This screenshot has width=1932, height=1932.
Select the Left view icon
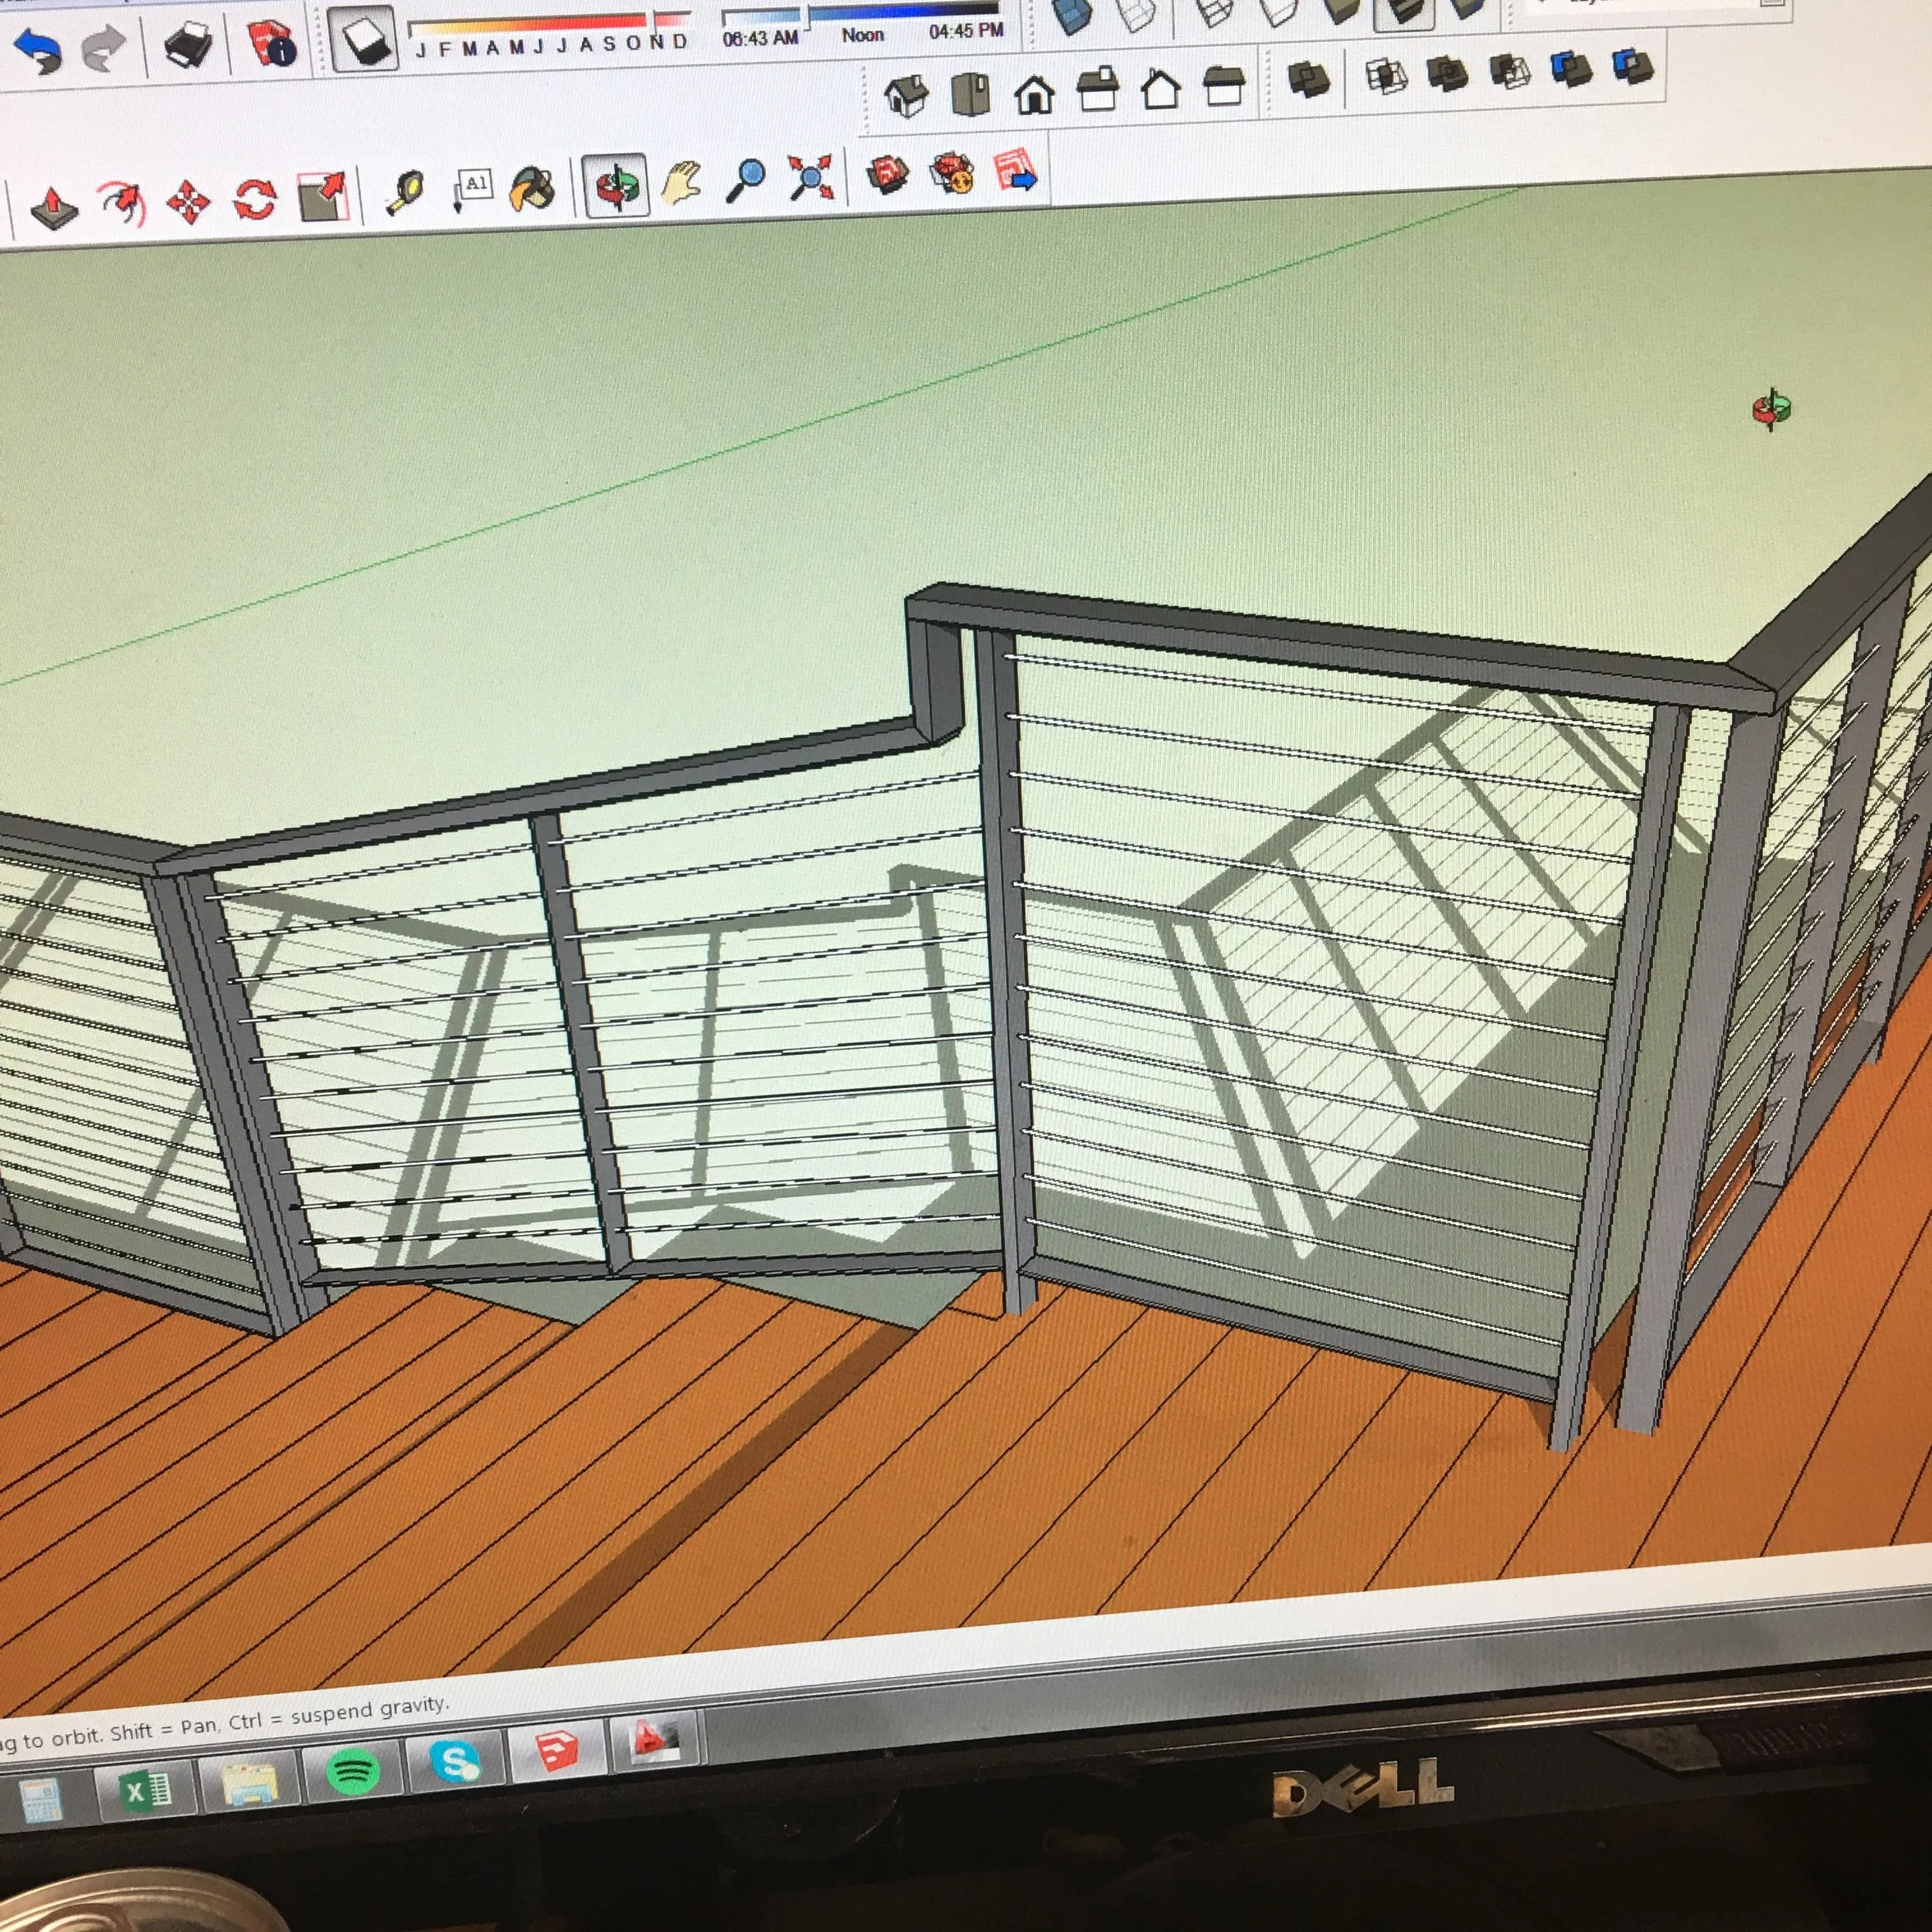[1223, 87]
